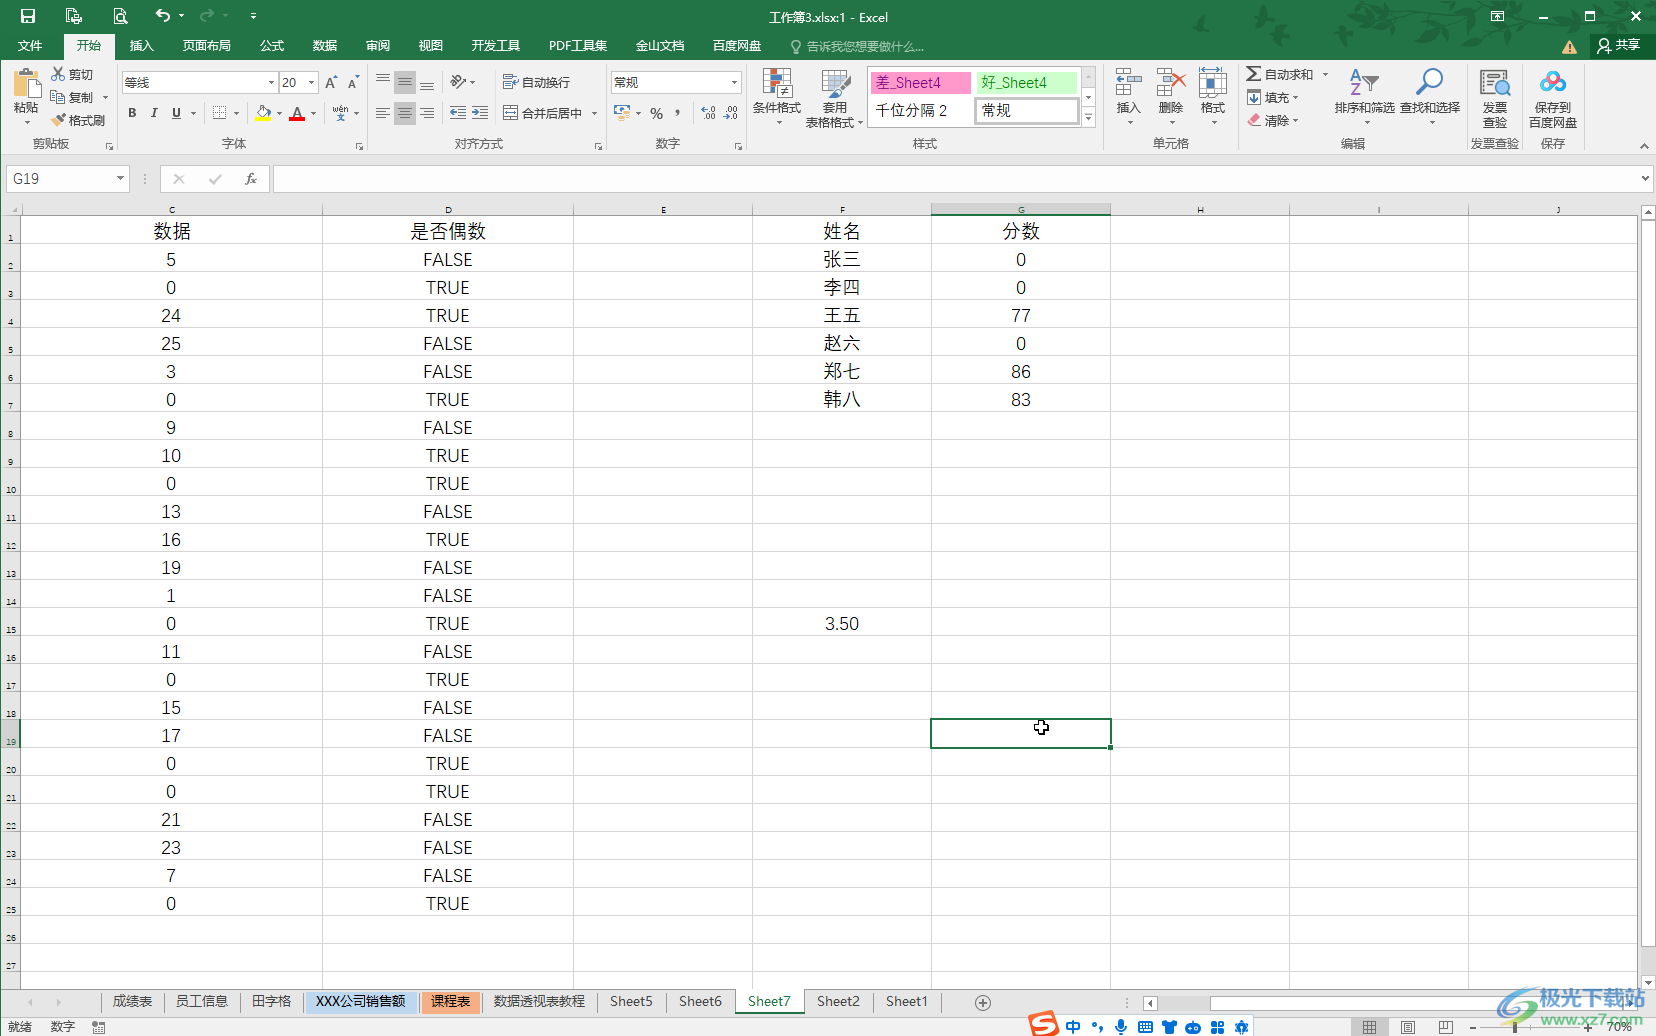
Task: Click the microphone icon in the IME bar
Action: pos(1121,1026)
